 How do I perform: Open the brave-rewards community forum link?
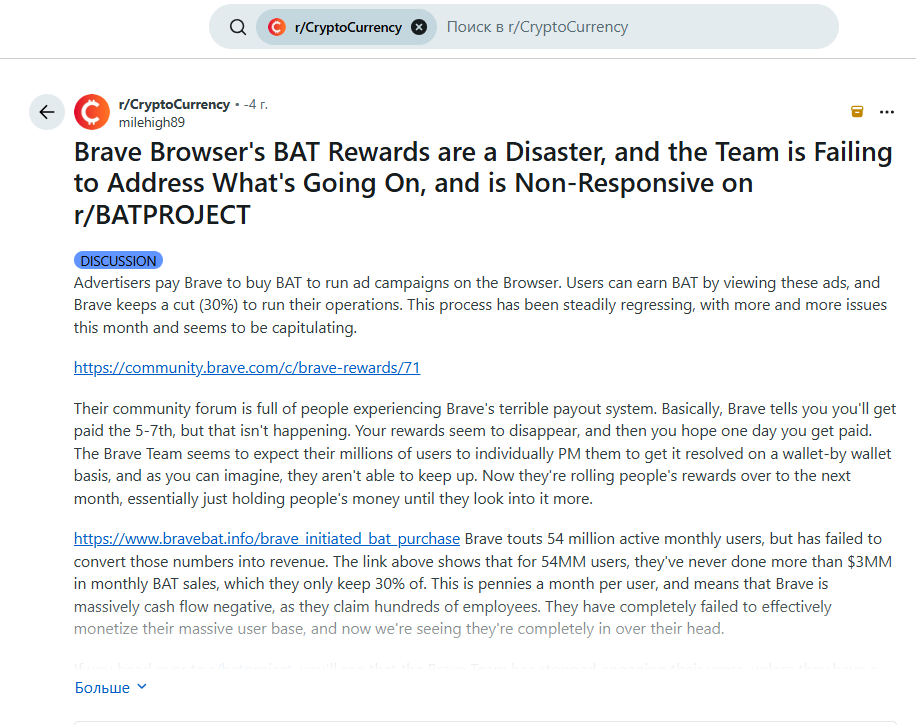click(x=247, y=367)
